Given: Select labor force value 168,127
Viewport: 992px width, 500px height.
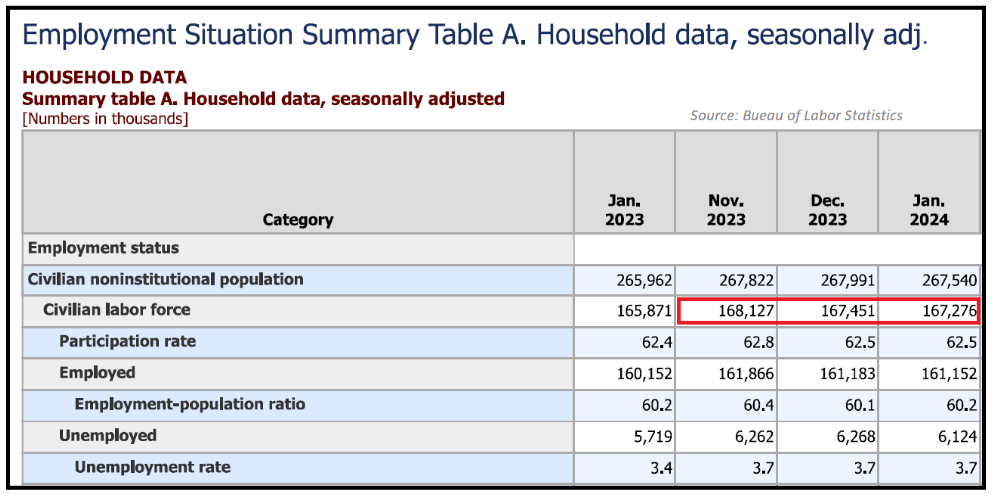Looking at the screenshot, I should [746, 311].
